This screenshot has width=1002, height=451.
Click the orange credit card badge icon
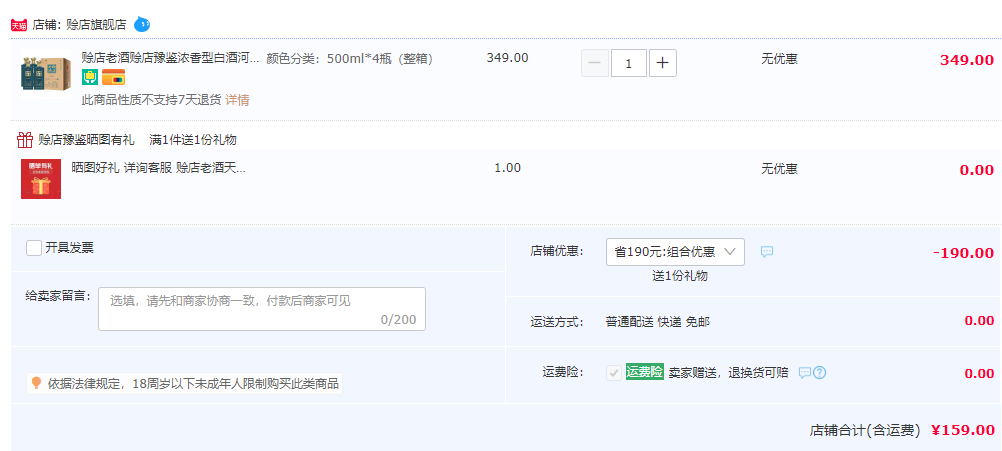pyautogui.click(x=113, y=77)
